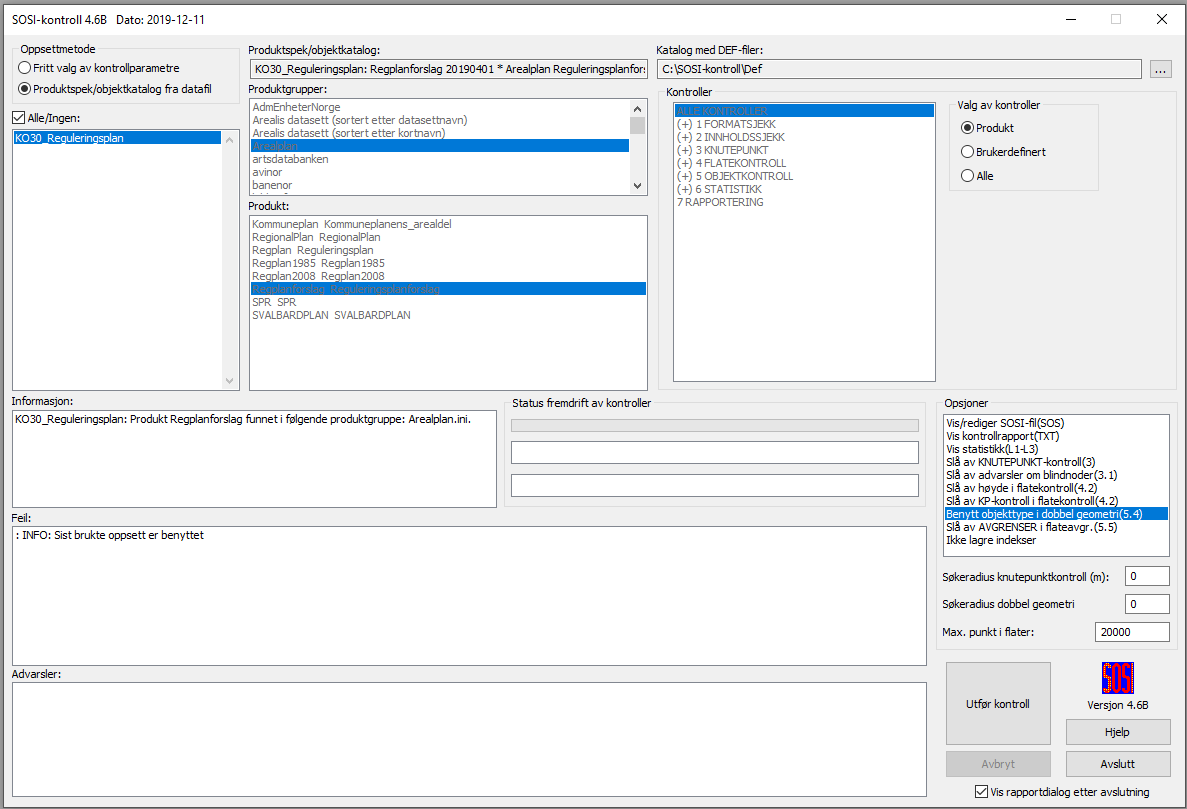The image size is (1187, 809).
Task: Click the browse button for DEF catalog
Action: pyautogui.click(x=1160, y=69)
